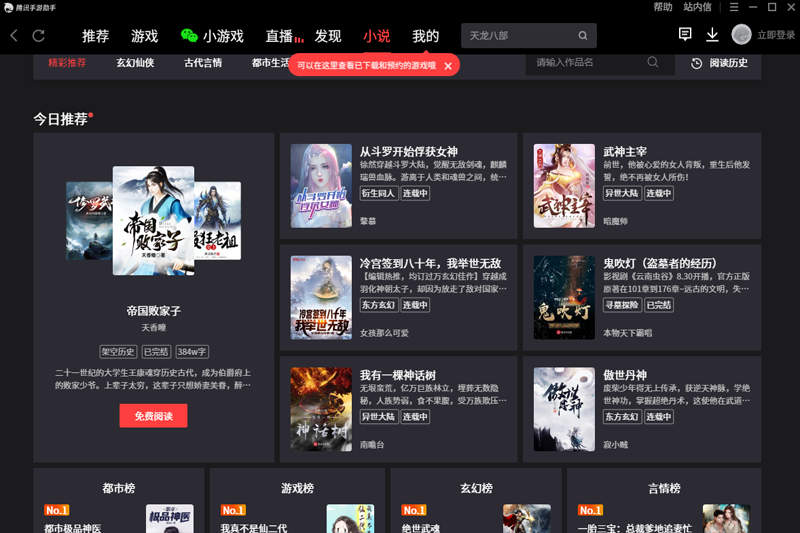Screen dimensions: 800x533
Task: Click the 立即登录 login link
Action: click(775, 35)
